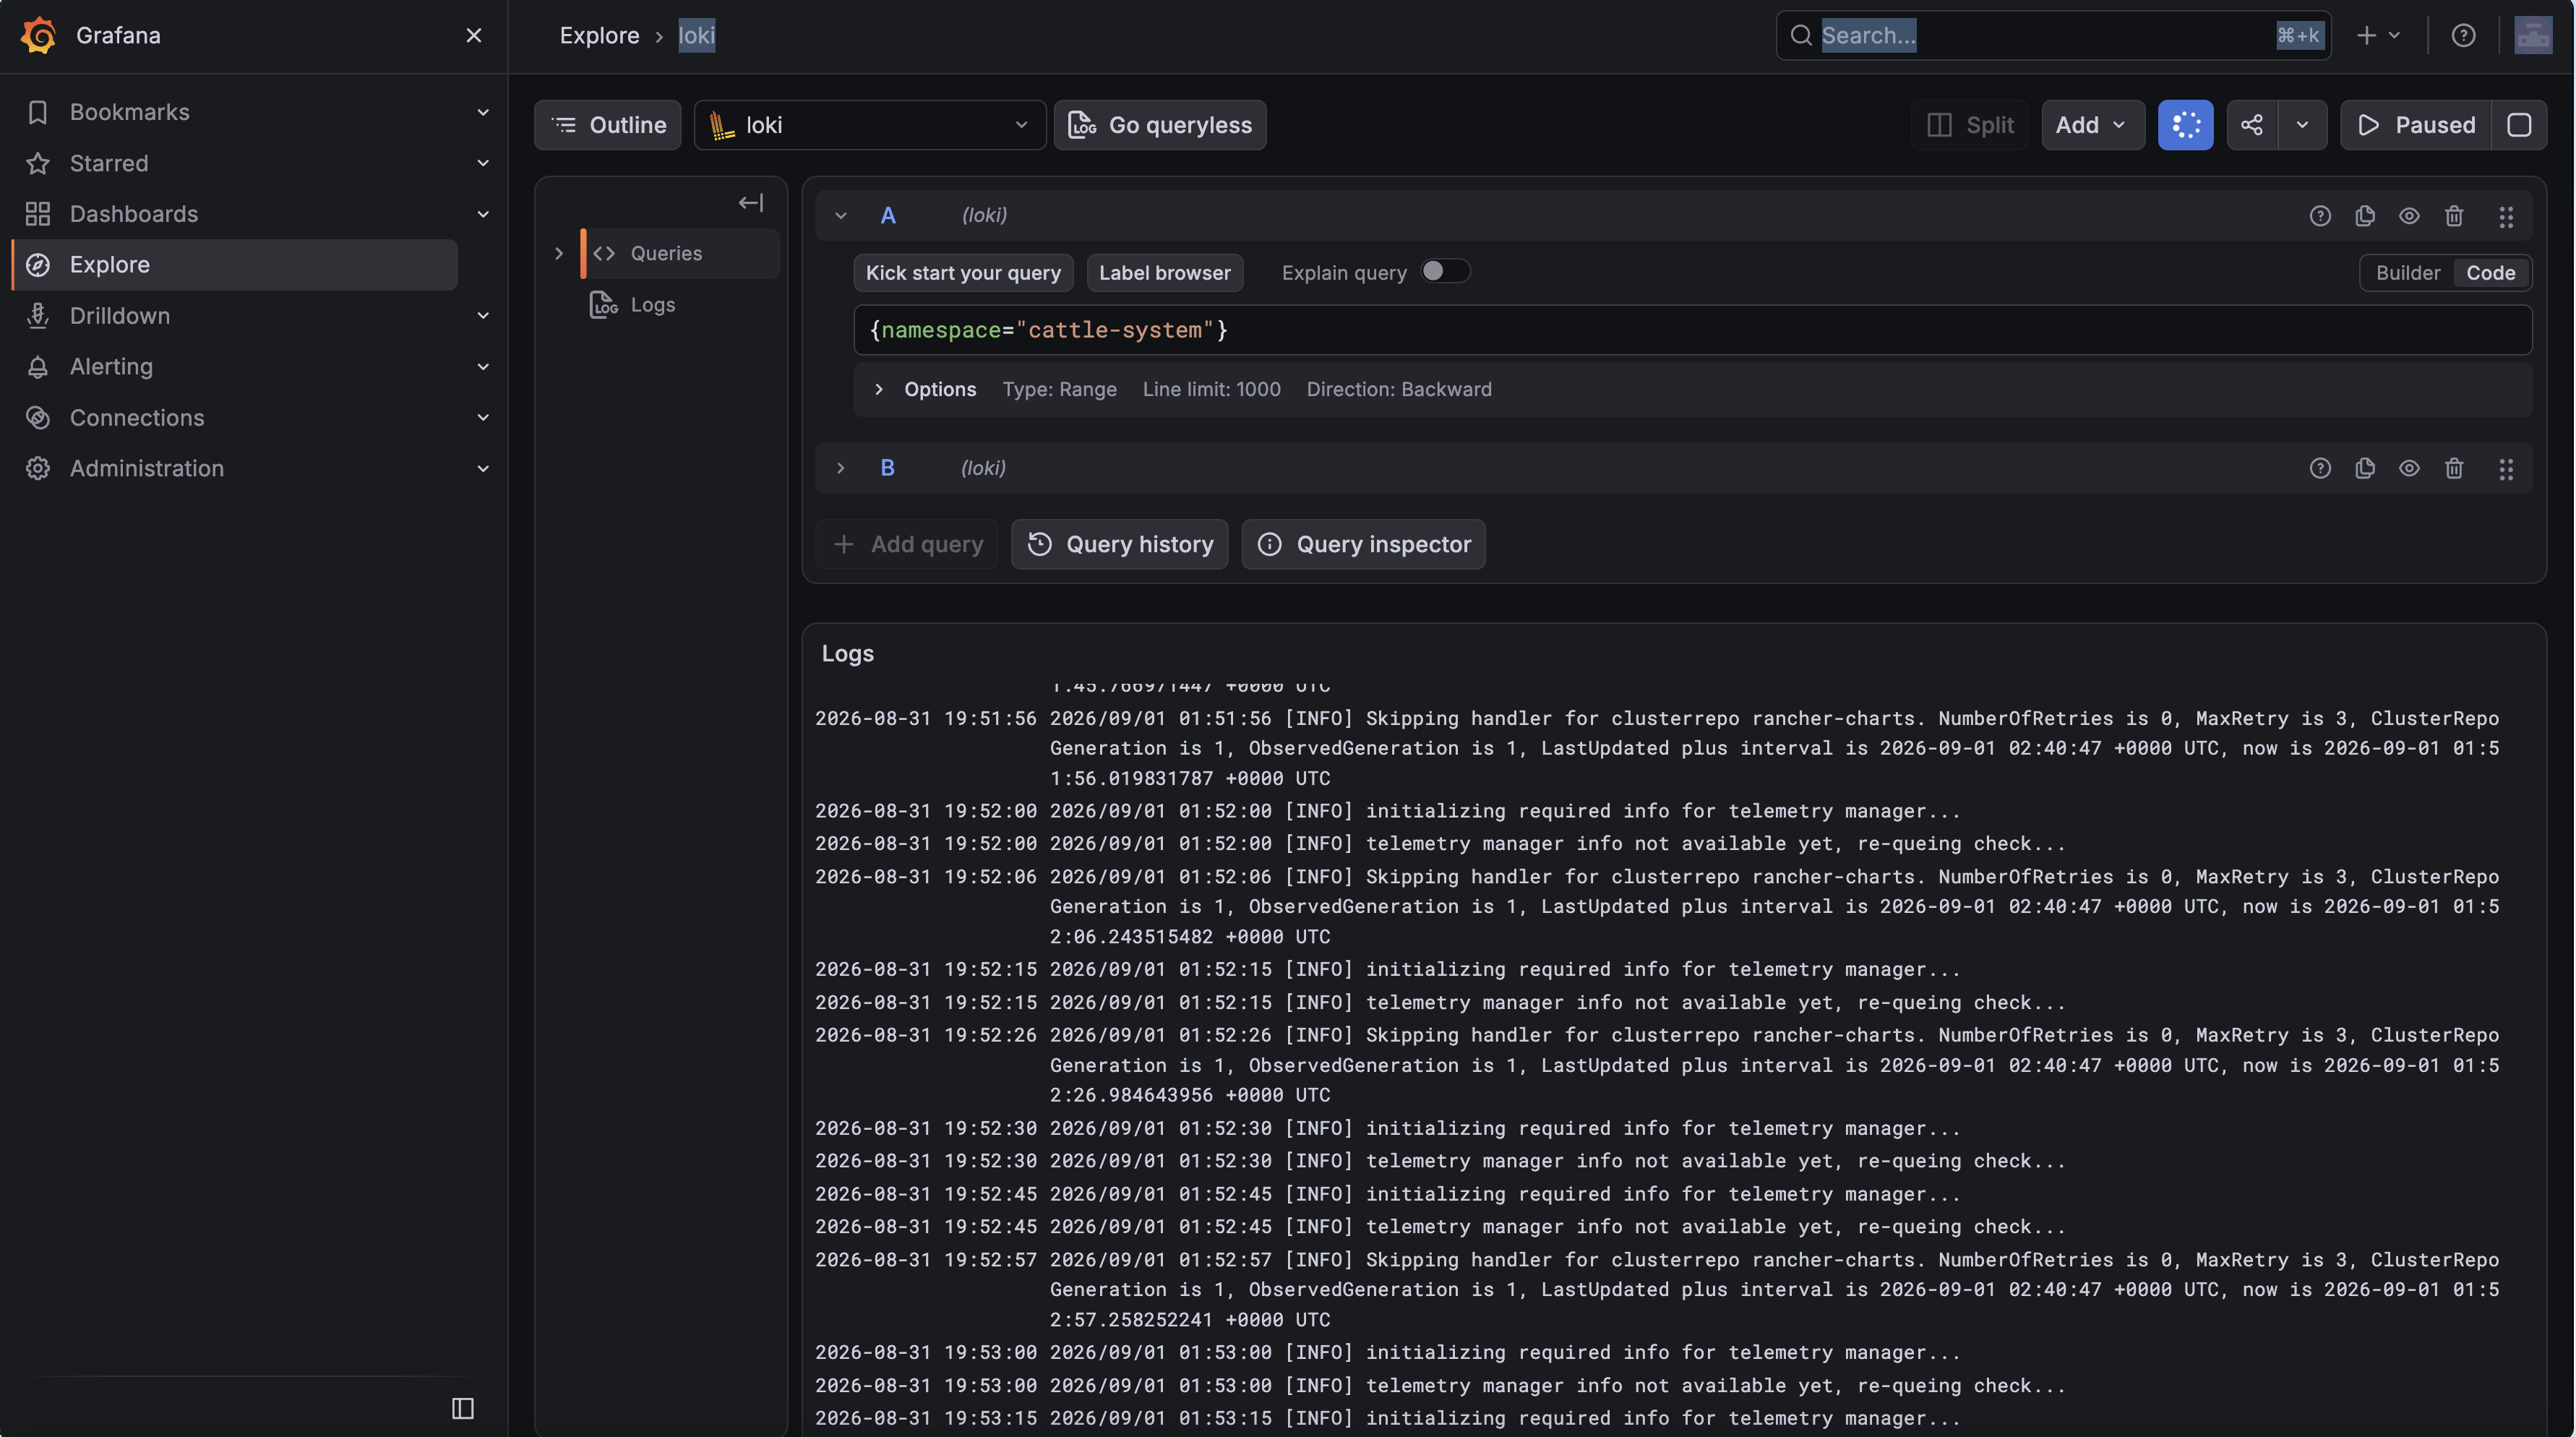Screen dimensions: 2576x1437
Task: Grab query A drag handle
Action: 2506,216
